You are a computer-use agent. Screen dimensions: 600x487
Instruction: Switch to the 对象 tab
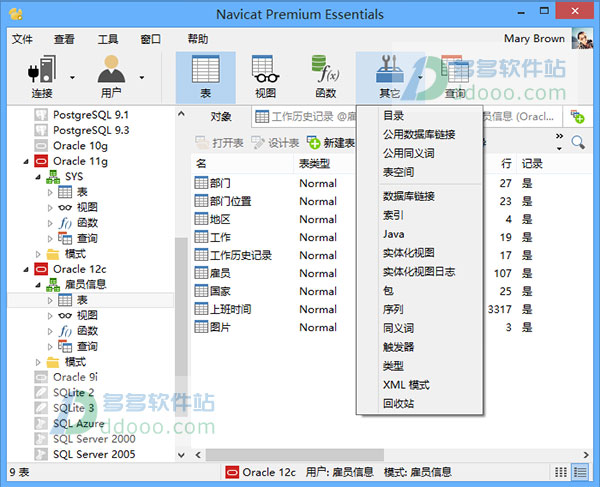point(221,117)
